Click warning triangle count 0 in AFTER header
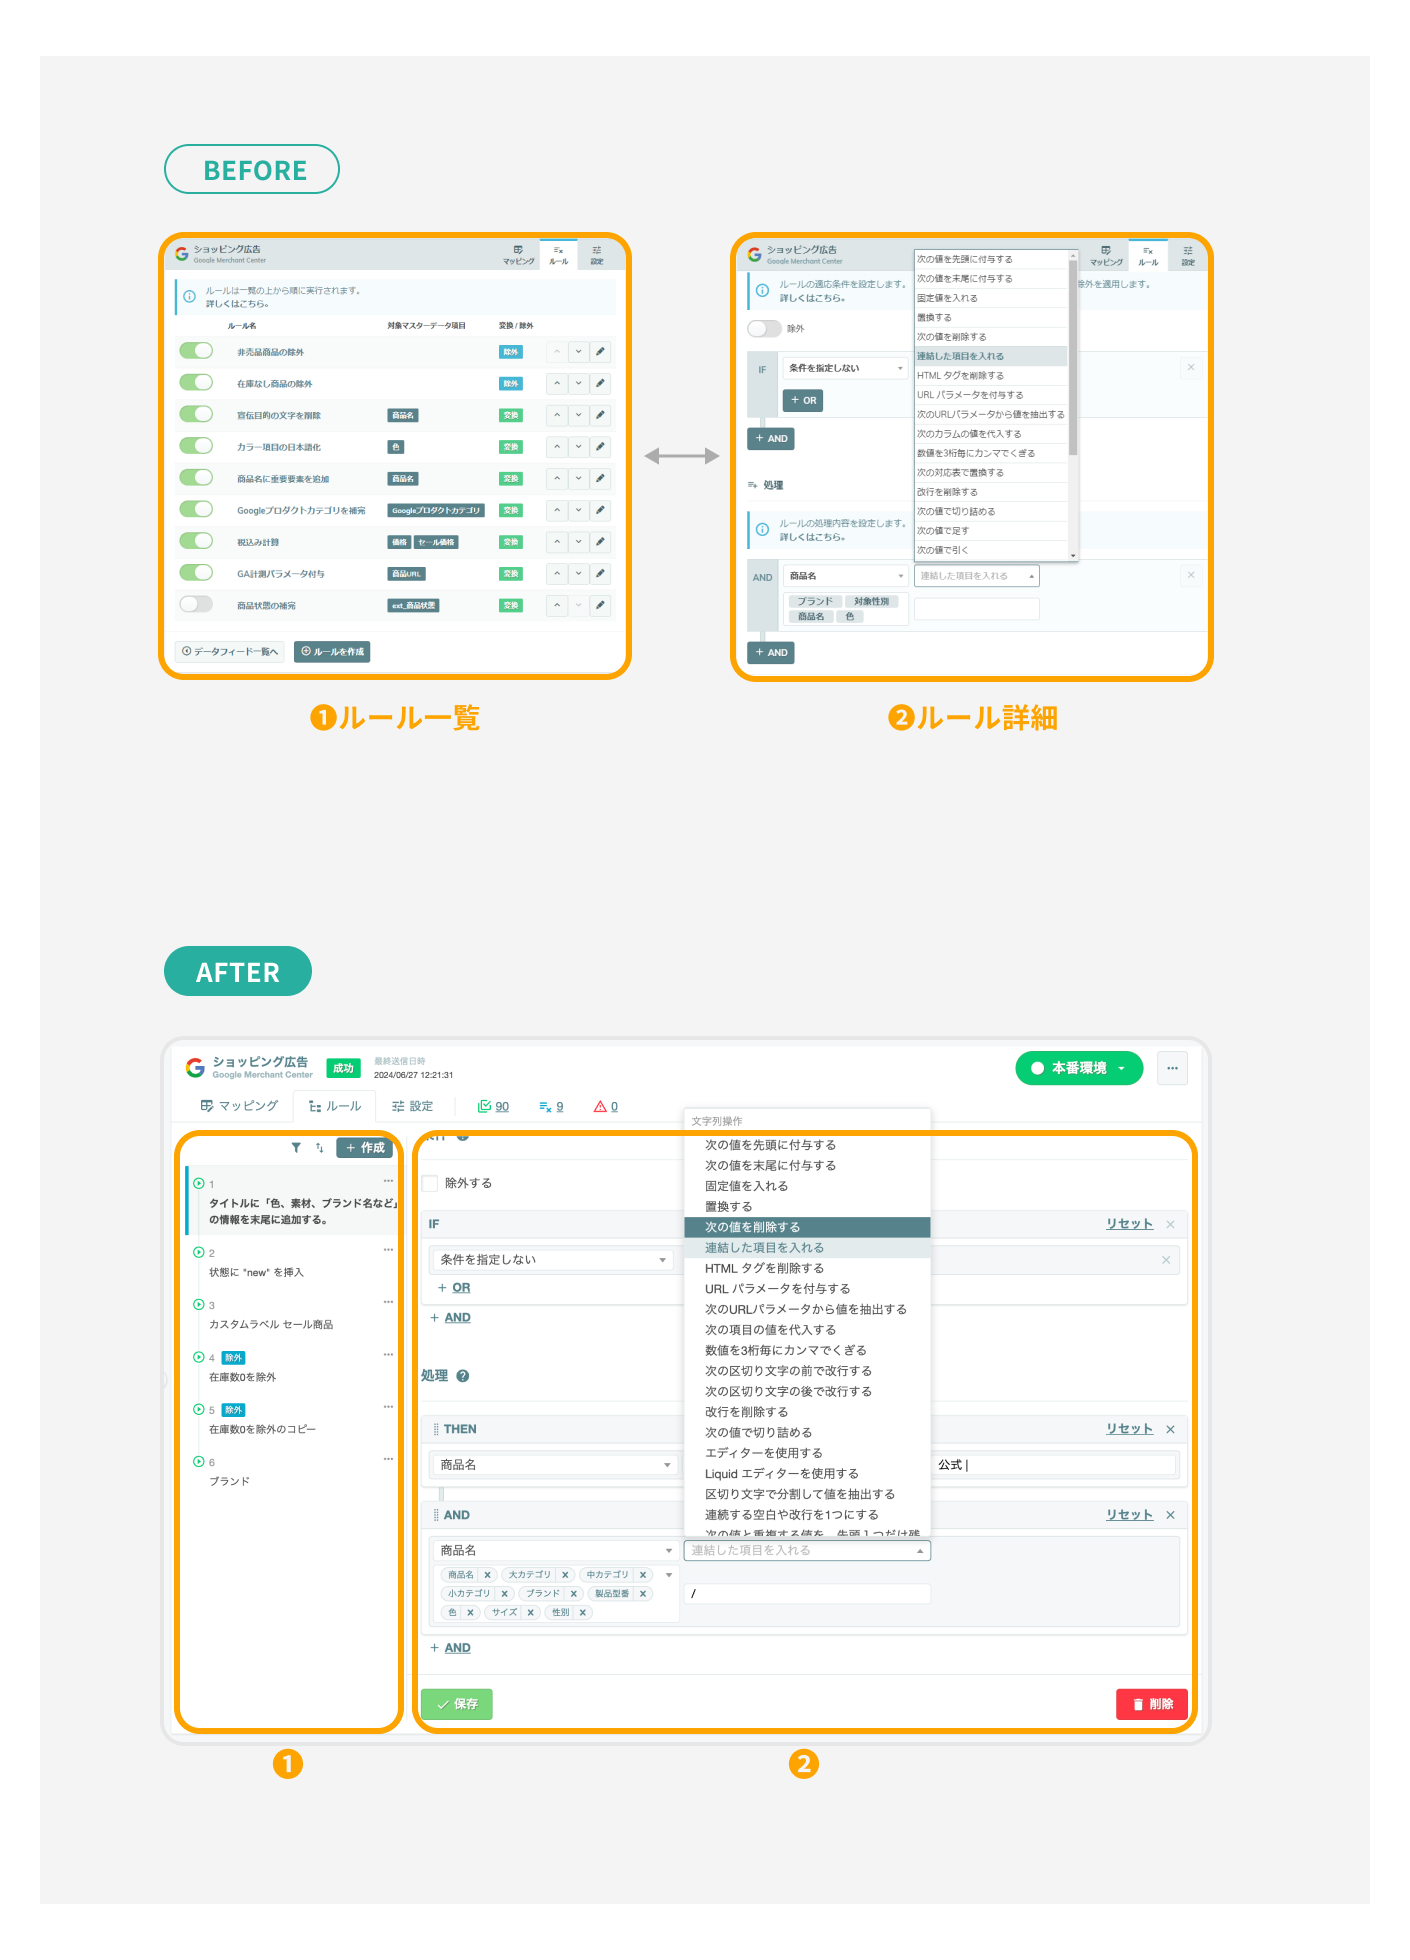 (x=606, y=1106)
